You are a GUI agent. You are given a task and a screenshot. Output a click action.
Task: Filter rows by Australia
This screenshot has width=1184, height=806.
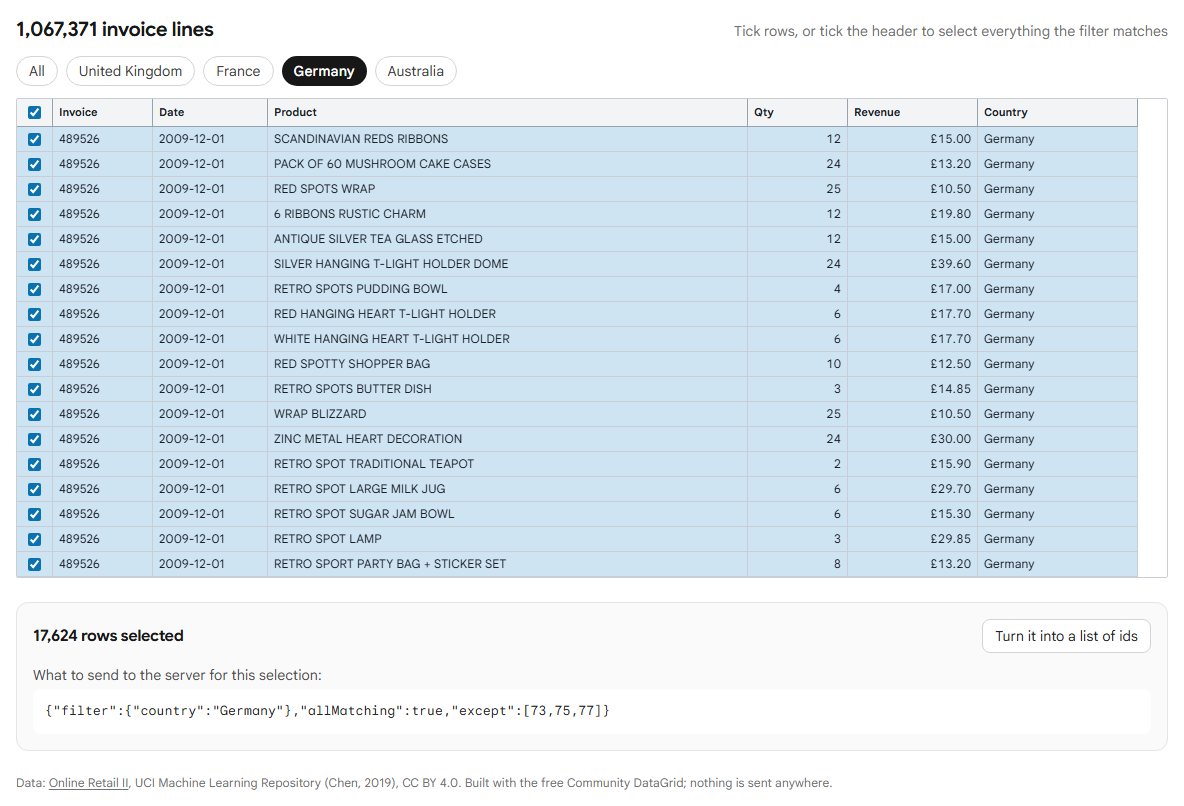point(415,71)
